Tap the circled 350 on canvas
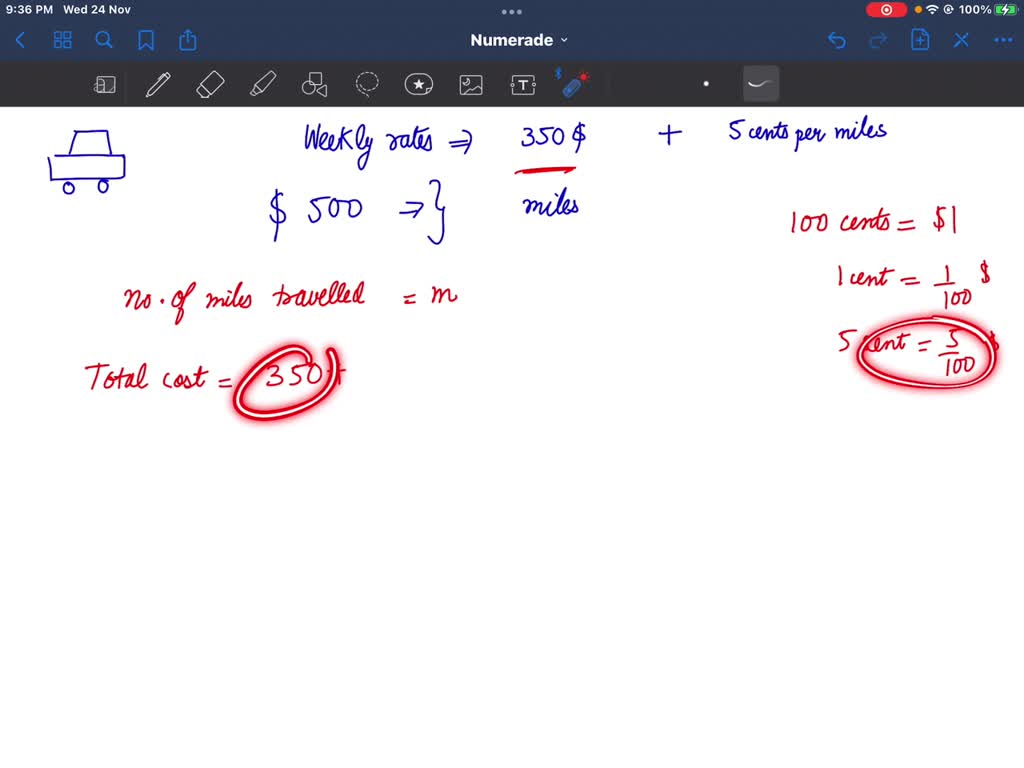 pyautogui.click(x=286, y=381)
